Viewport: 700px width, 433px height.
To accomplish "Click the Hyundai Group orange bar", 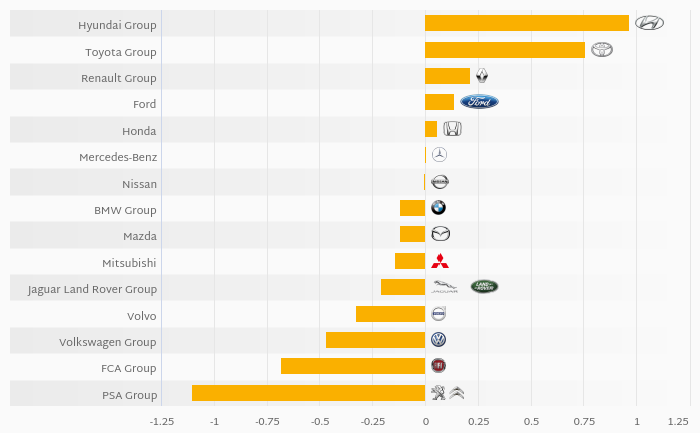I will [x=527, y=23].
